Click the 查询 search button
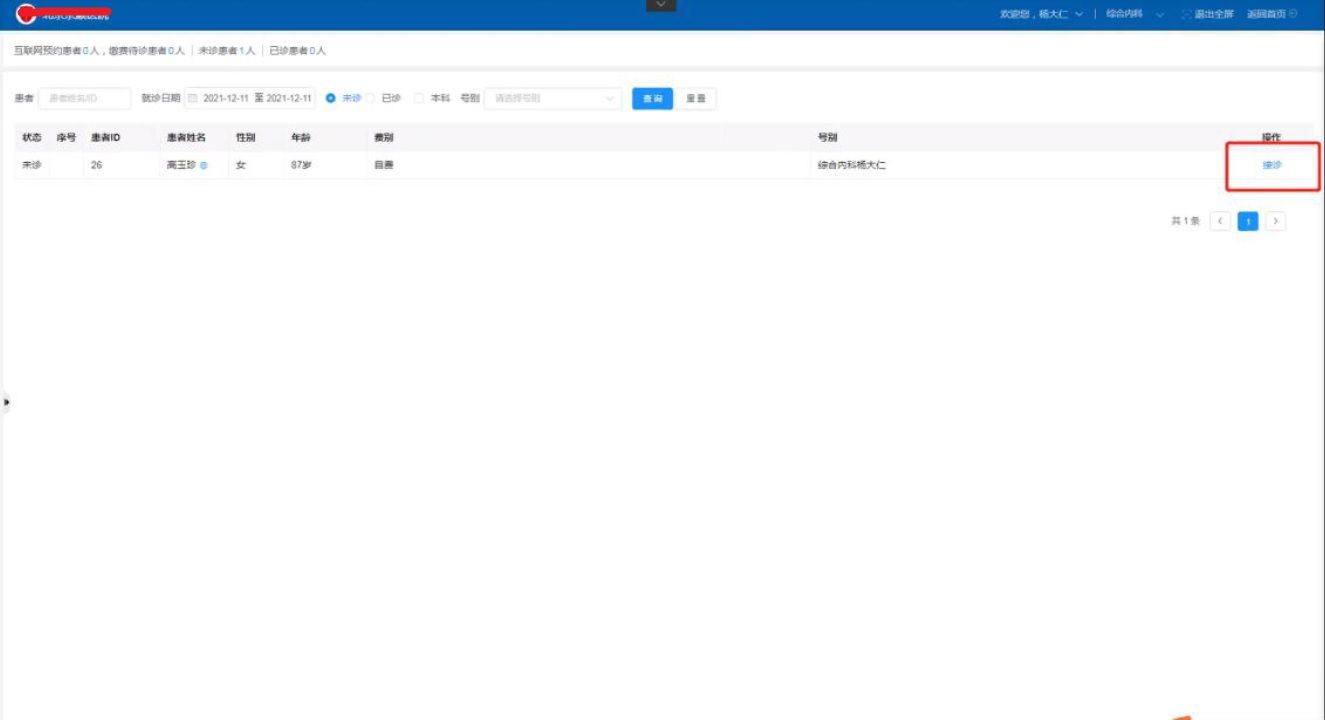The height and width of the screenshot is (720, 1325). [x=652, y=99]
